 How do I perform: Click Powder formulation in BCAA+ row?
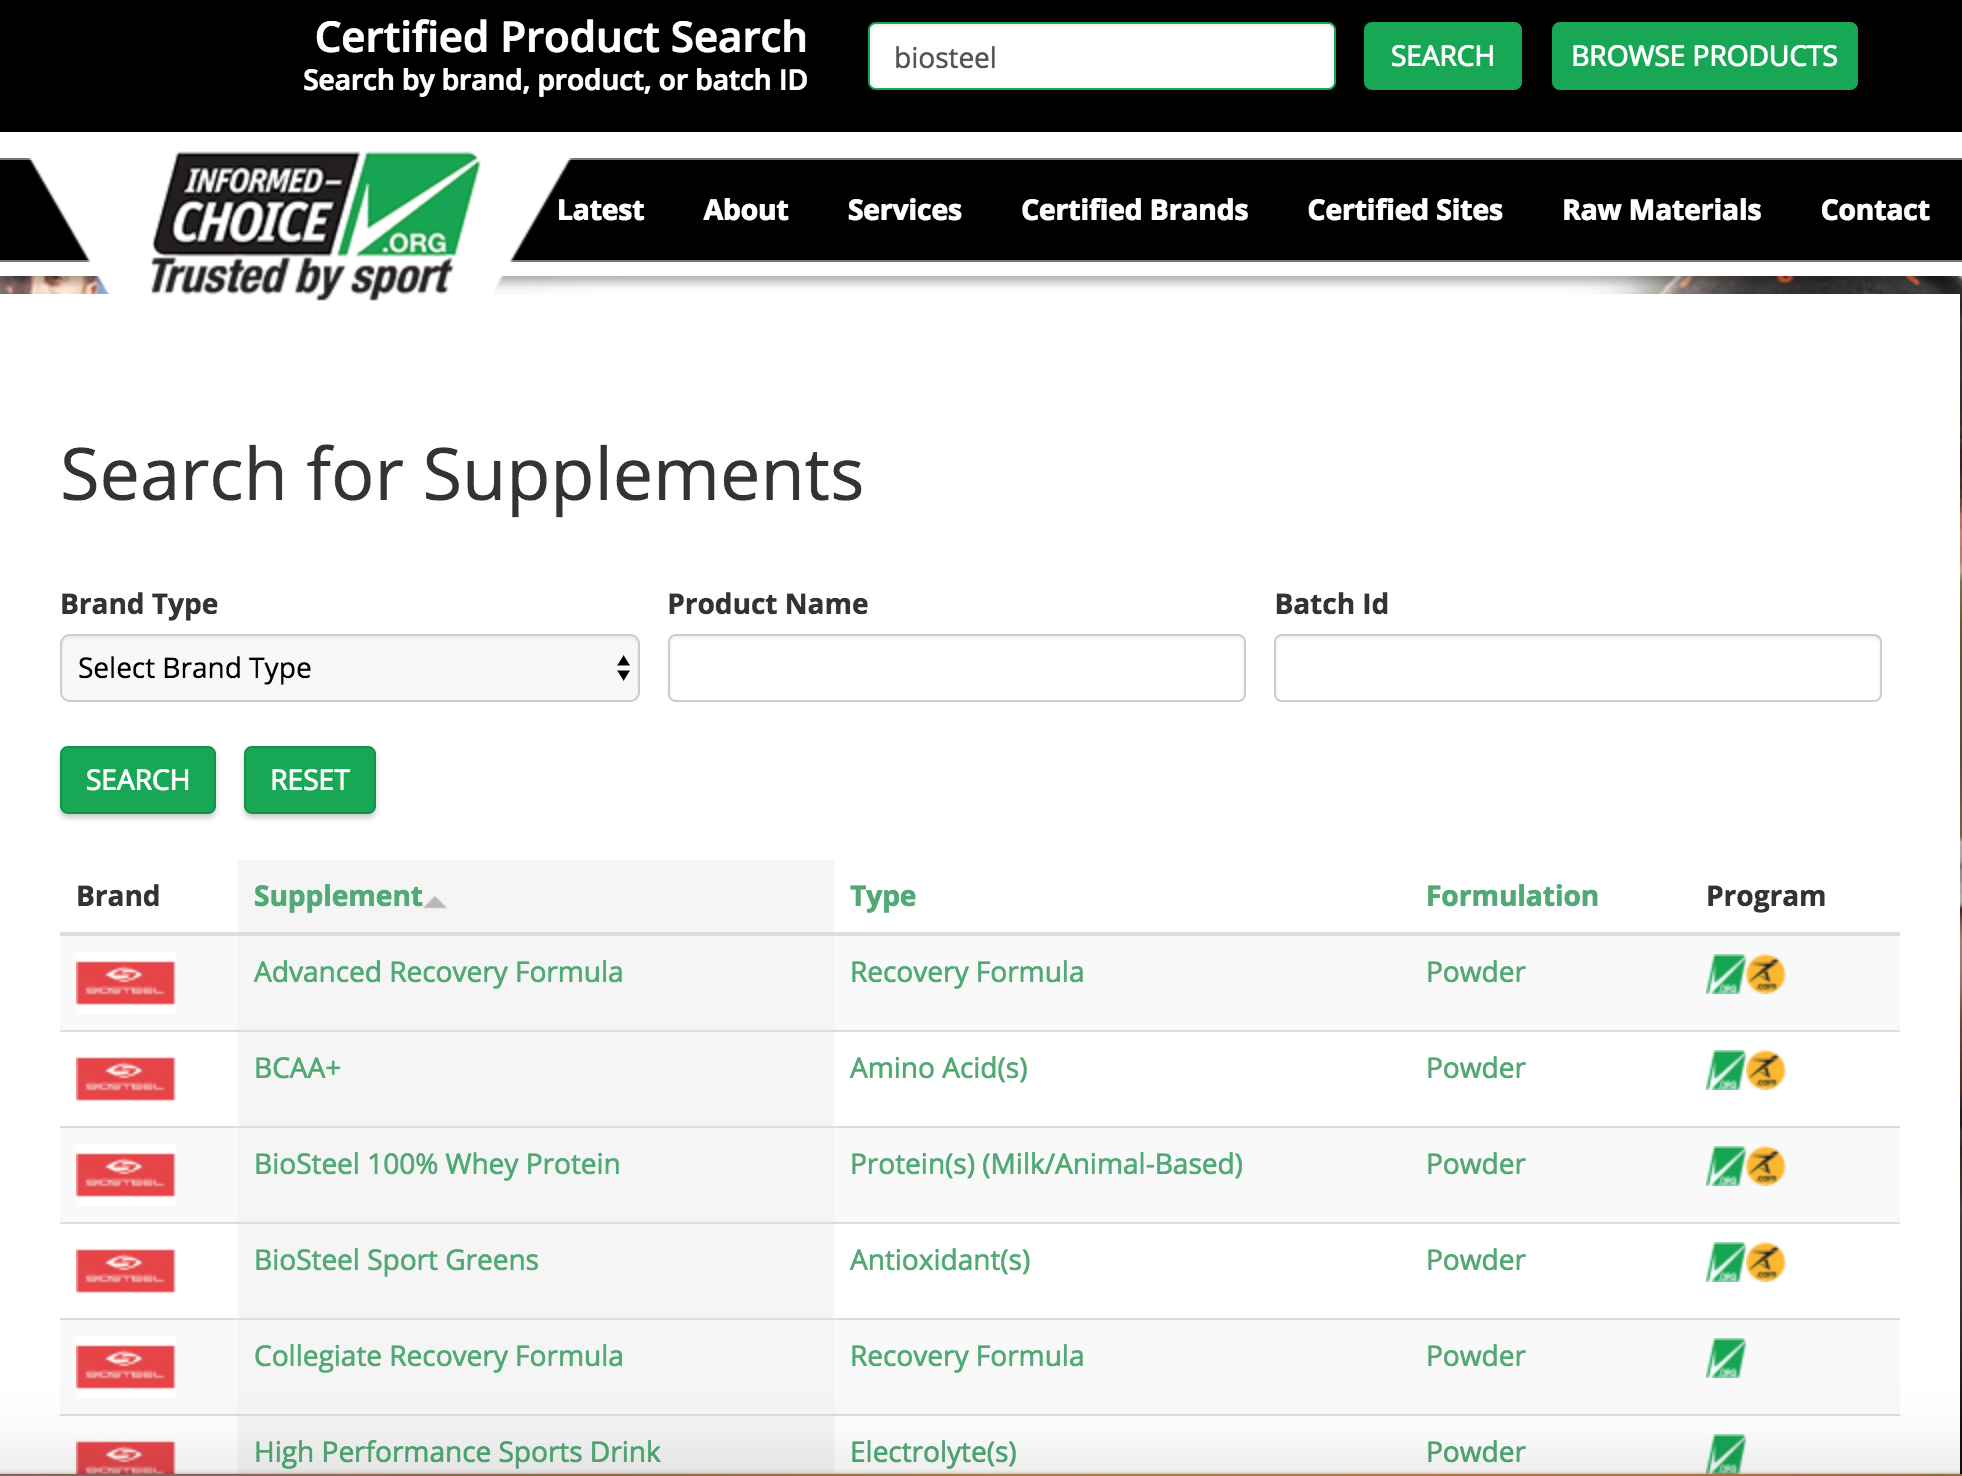1476,1068
